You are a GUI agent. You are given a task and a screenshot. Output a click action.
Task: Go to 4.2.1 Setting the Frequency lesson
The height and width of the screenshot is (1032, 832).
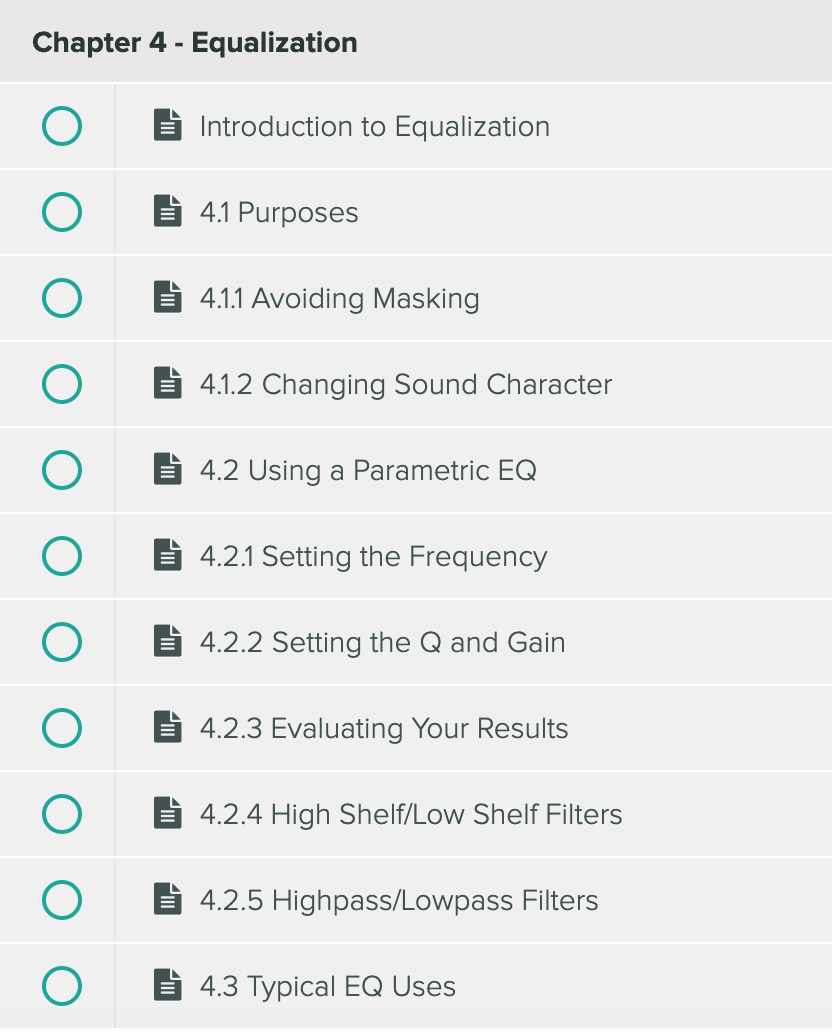pyautogui.click(x=373, y=557)
